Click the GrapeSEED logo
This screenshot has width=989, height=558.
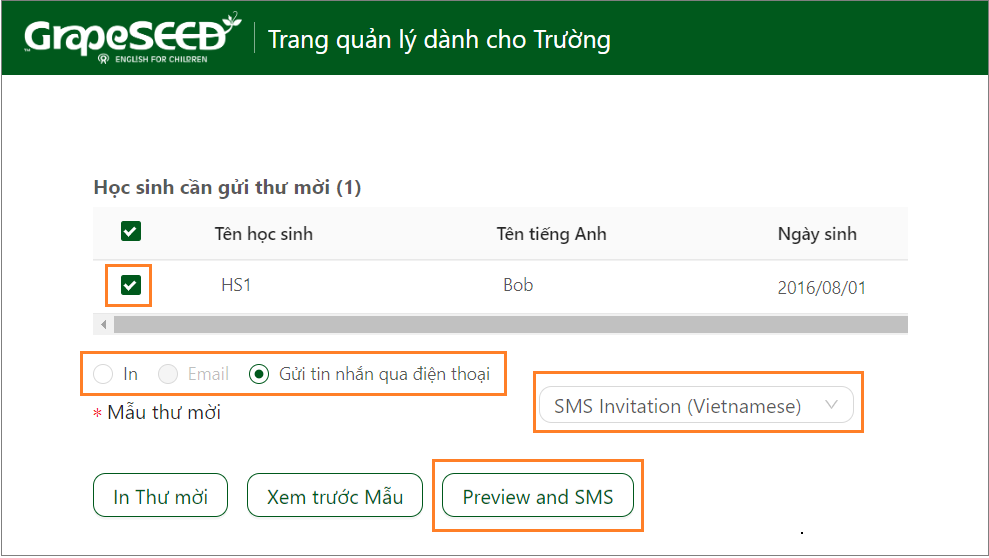click(x=132, y=38)
